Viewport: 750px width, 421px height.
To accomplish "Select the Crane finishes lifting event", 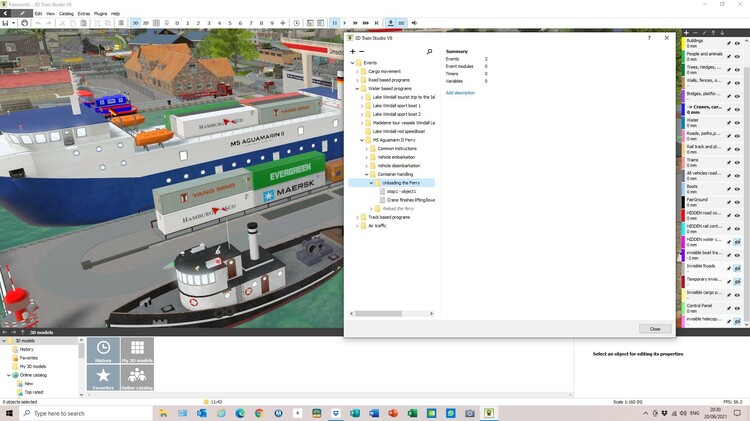I will 410,200.
